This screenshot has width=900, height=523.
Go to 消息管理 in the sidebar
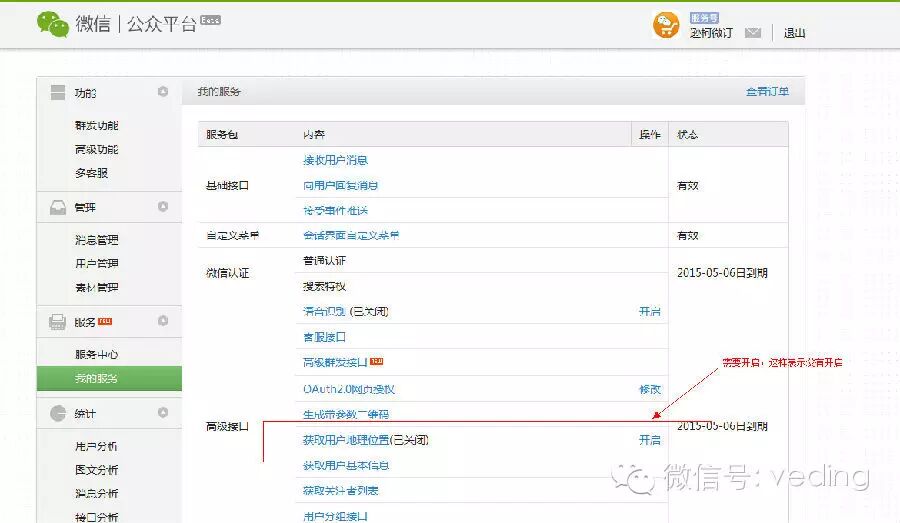tap(96, 239)
